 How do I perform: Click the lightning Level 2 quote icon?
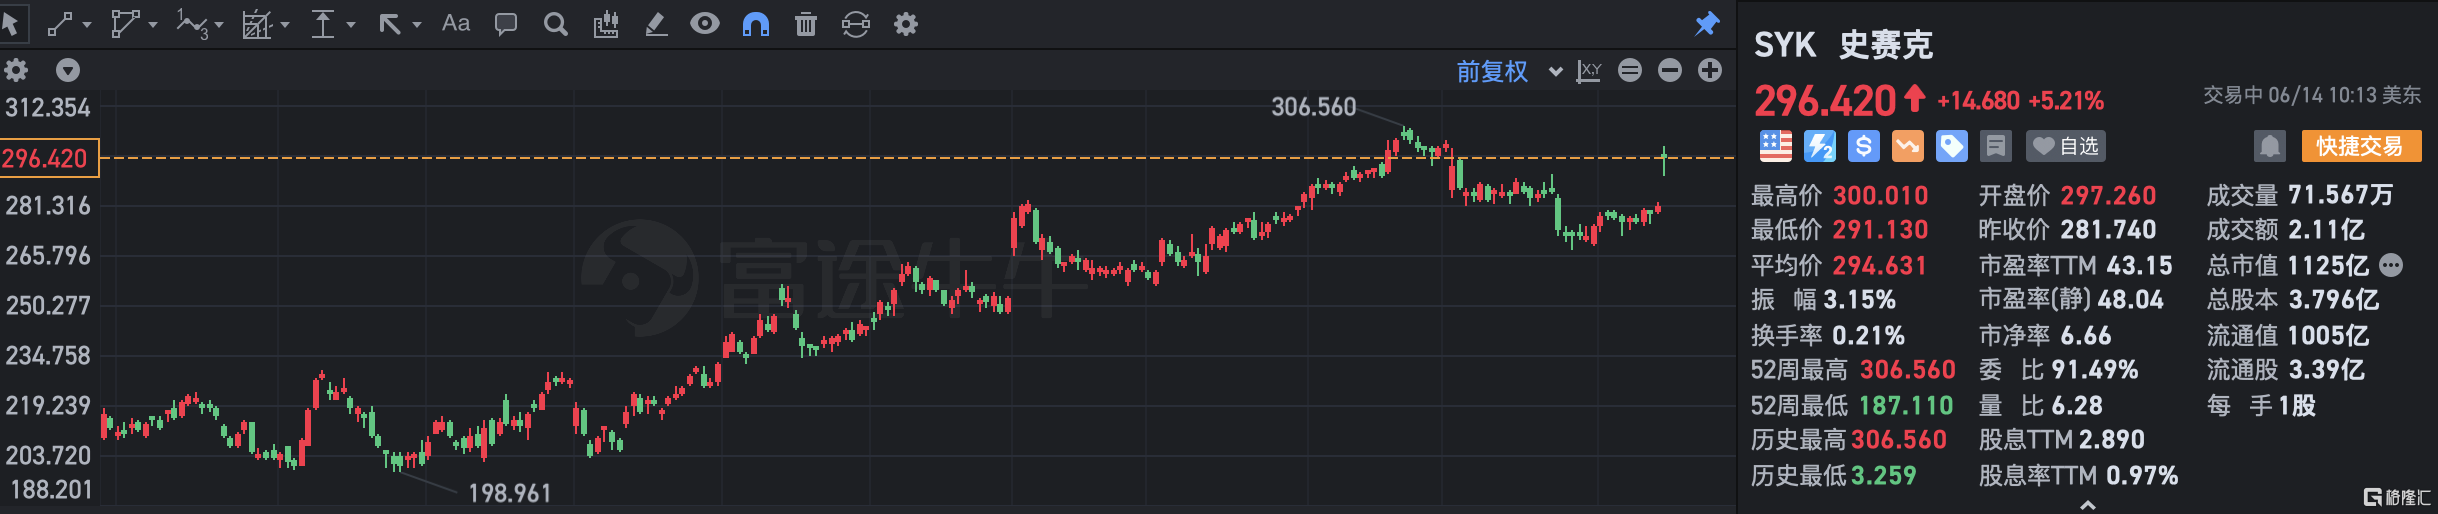[x=1820, y=146]
